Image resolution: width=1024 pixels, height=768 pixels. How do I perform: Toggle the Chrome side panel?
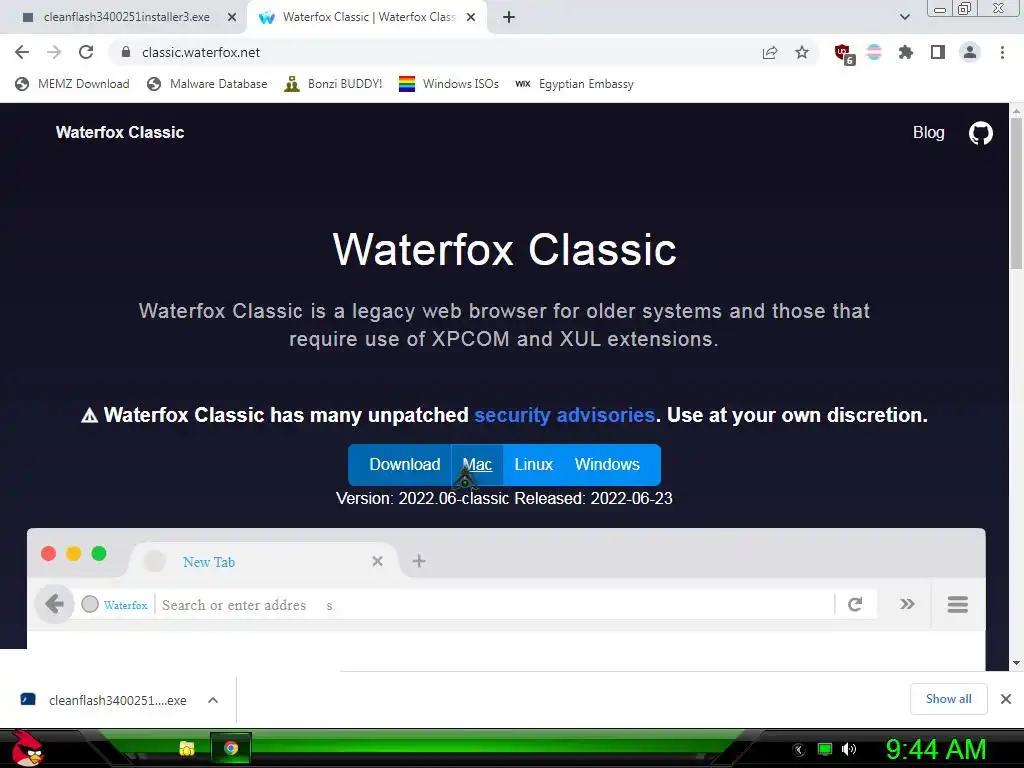pos(938,52)
